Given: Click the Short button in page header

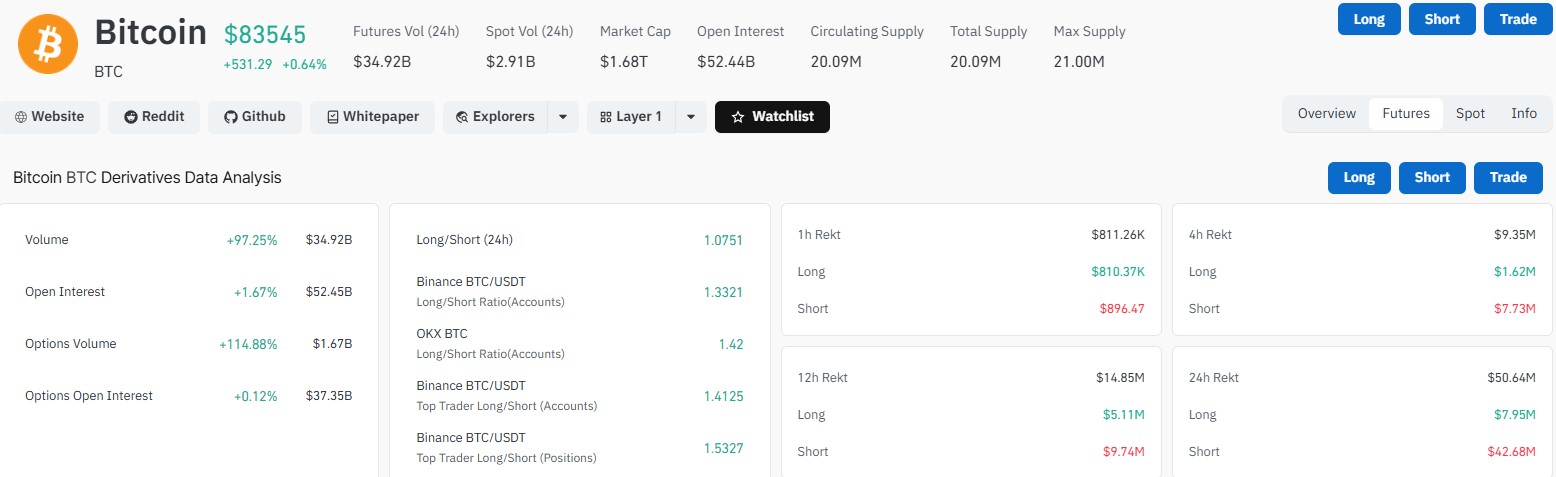Looking at the screenshot, I should pos(1442,19).
